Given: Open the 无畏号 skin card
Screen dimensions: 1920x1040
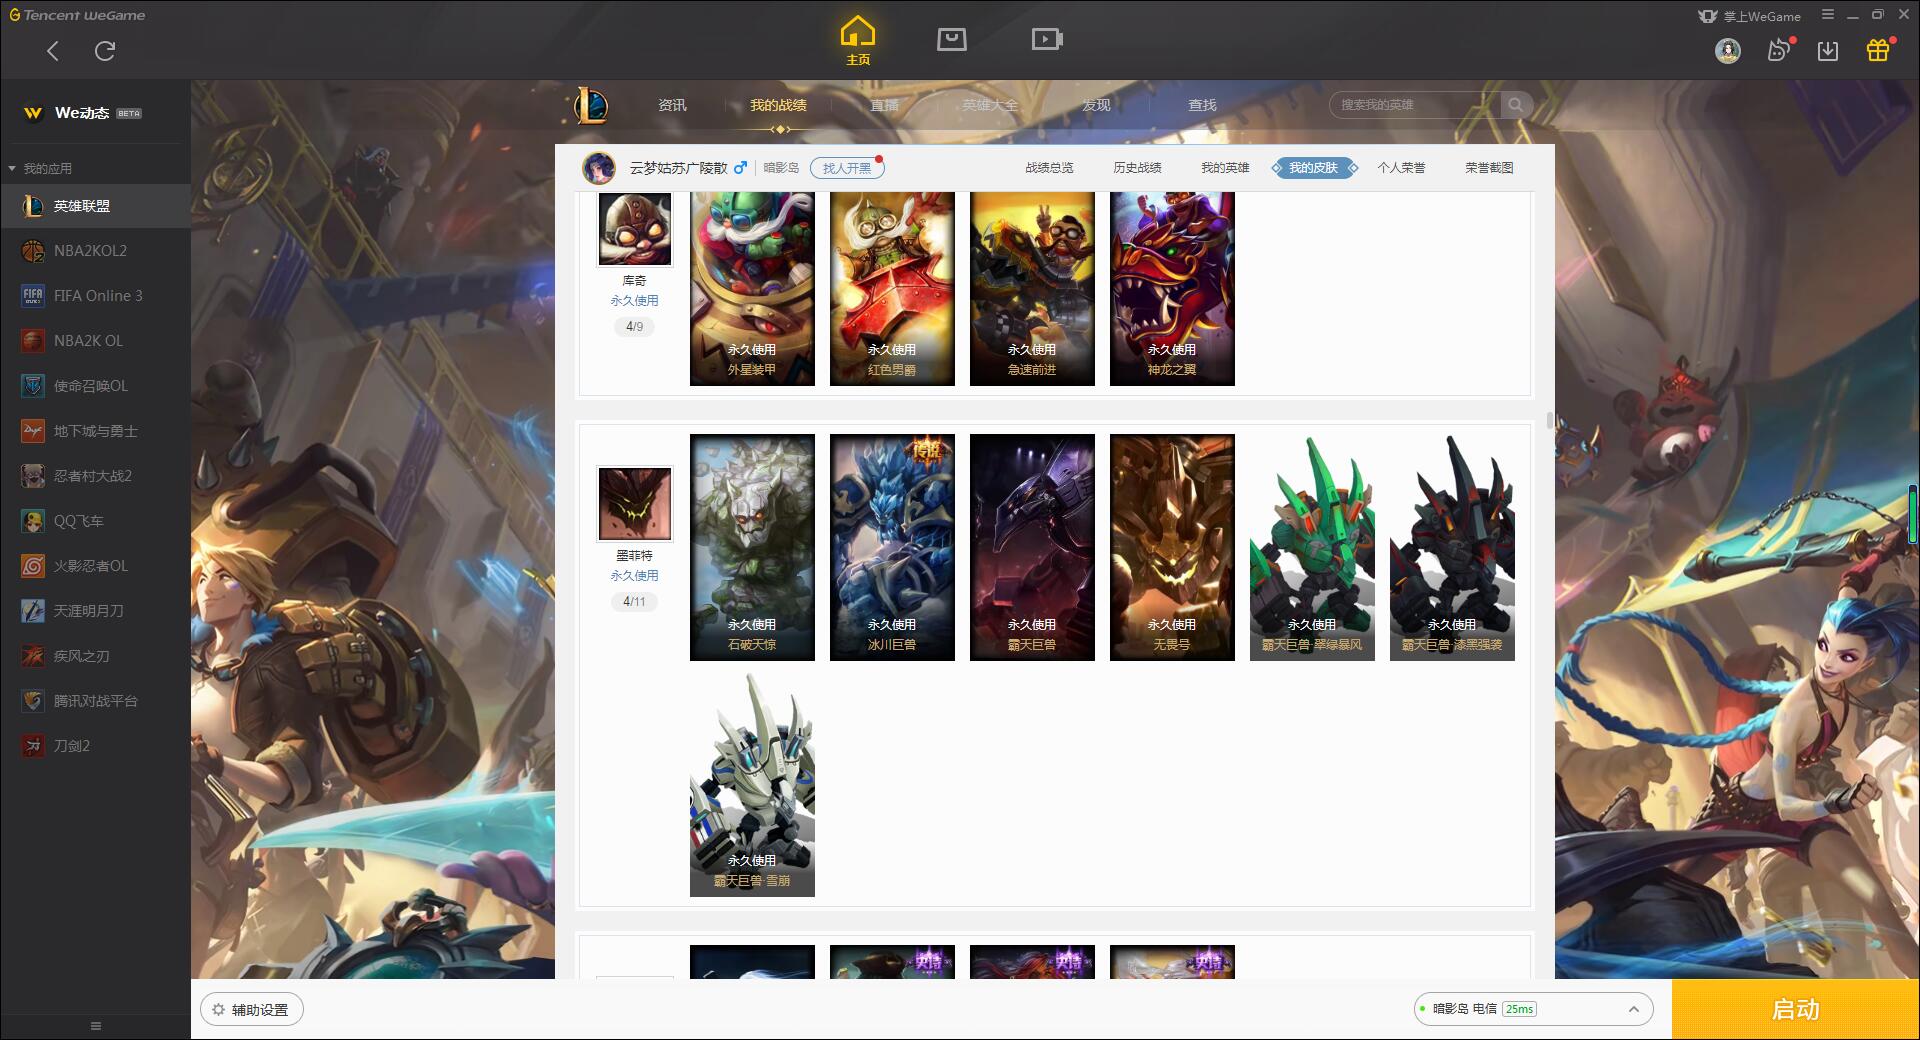Looking at the screenshot, I should [1172, 547].
